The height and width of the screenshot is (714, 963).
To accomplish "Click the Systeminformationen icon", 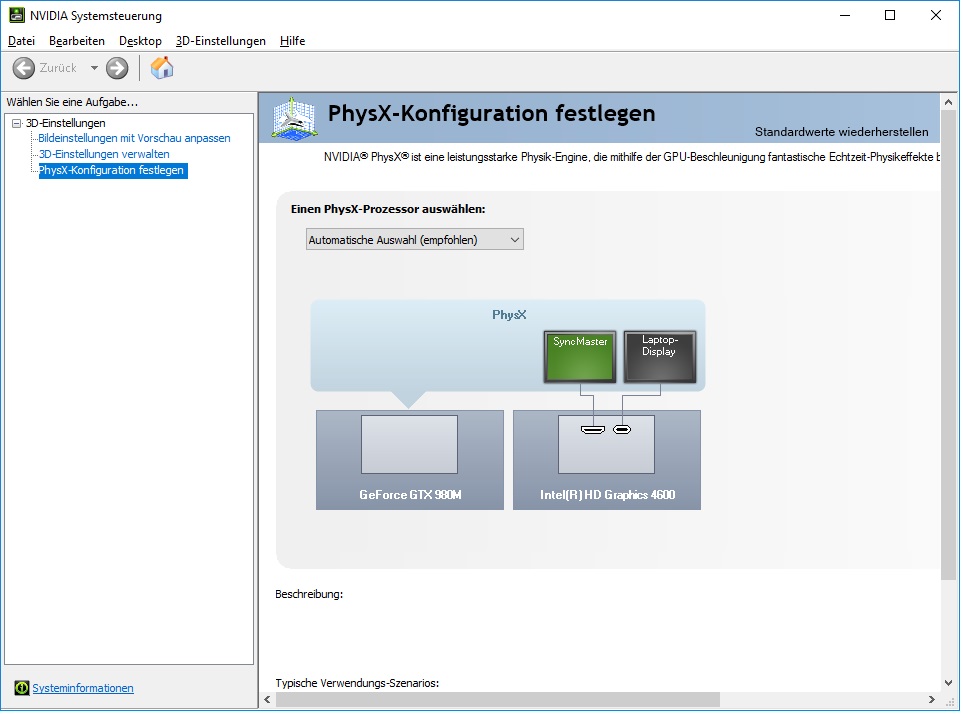I will tap(21, 688).
